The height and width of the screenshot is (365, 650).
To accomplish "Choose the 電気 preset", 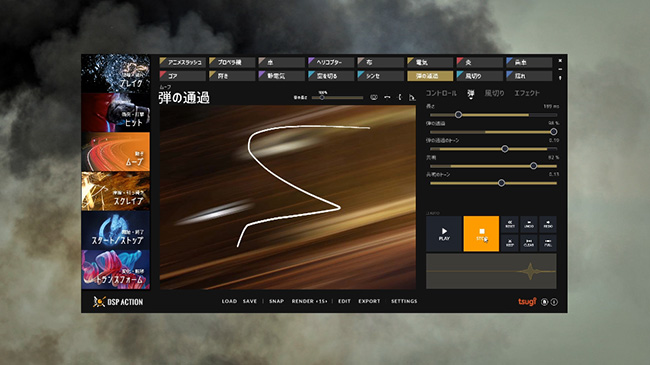I will click(x=430, y=63).
